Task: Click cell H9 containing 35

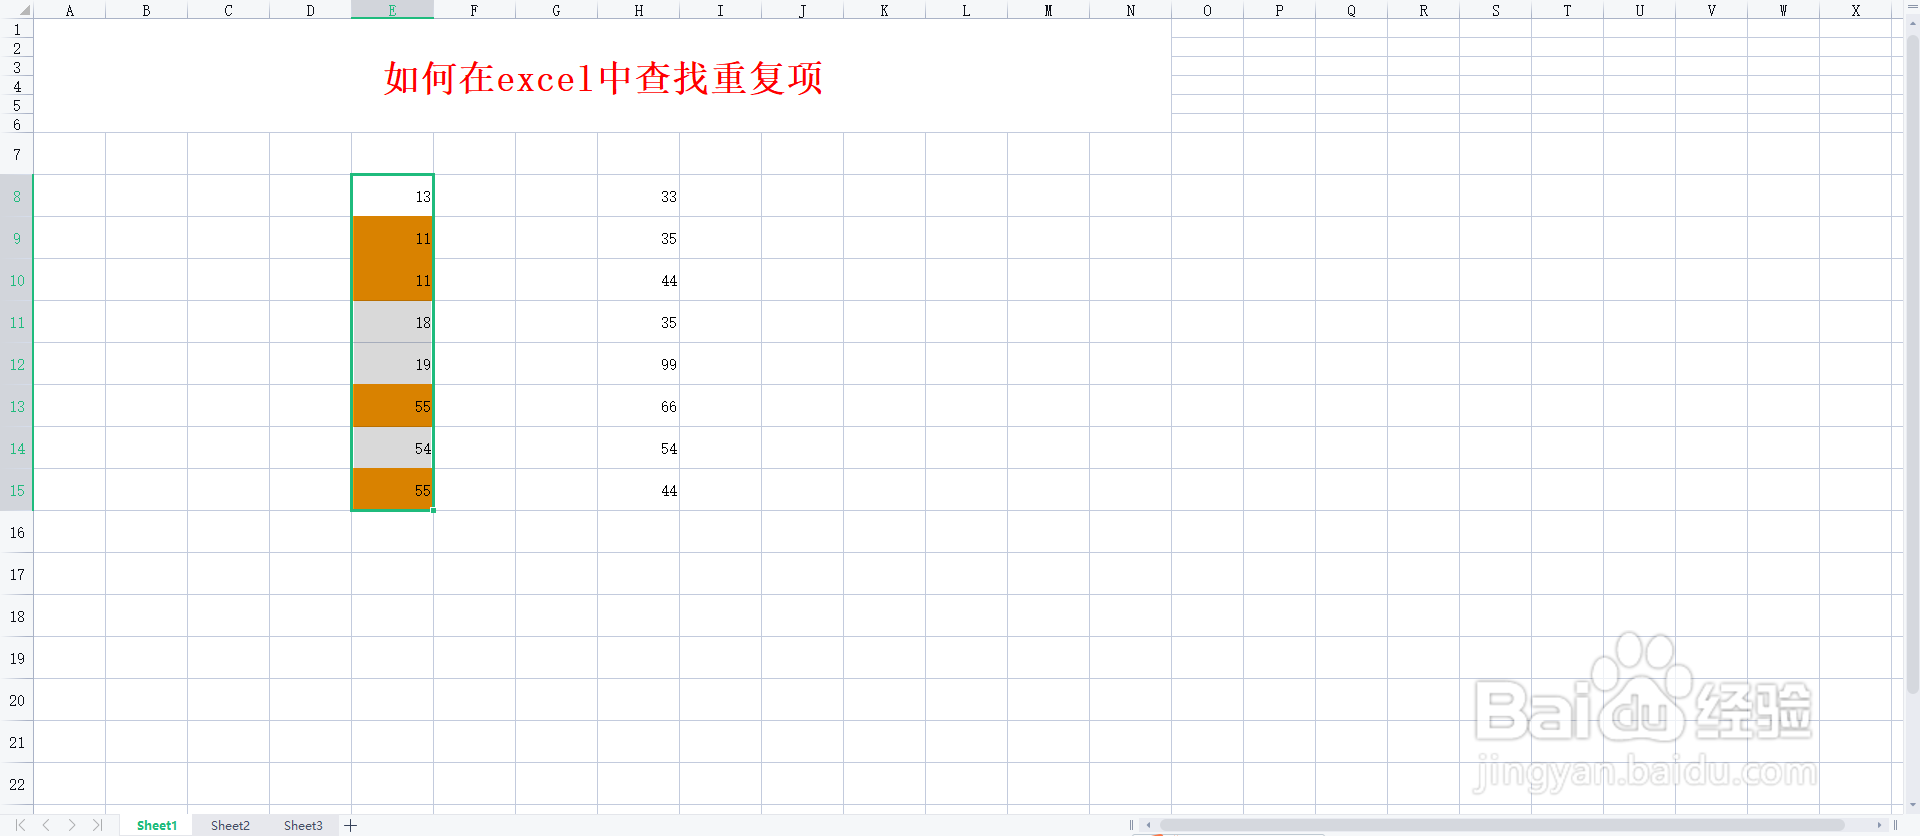Action: [x=638, y=238]
